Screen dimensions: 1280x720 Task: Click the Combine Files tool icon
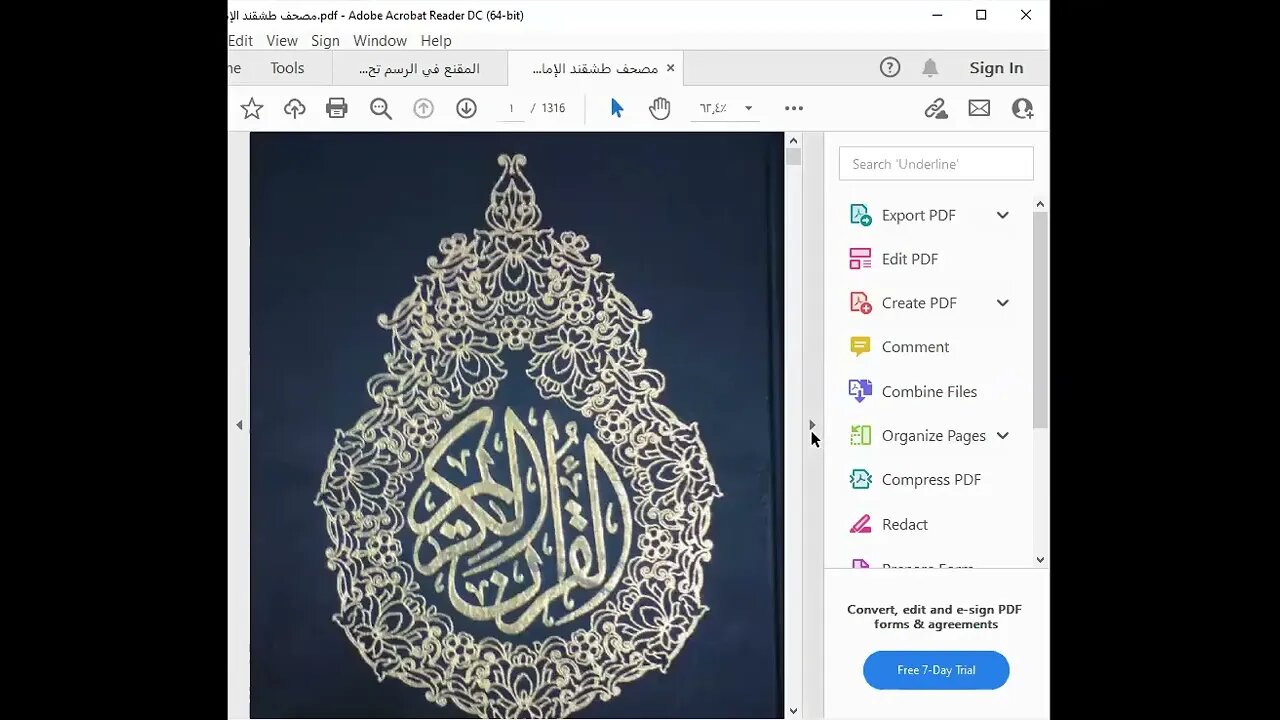(x=860, y=391)
